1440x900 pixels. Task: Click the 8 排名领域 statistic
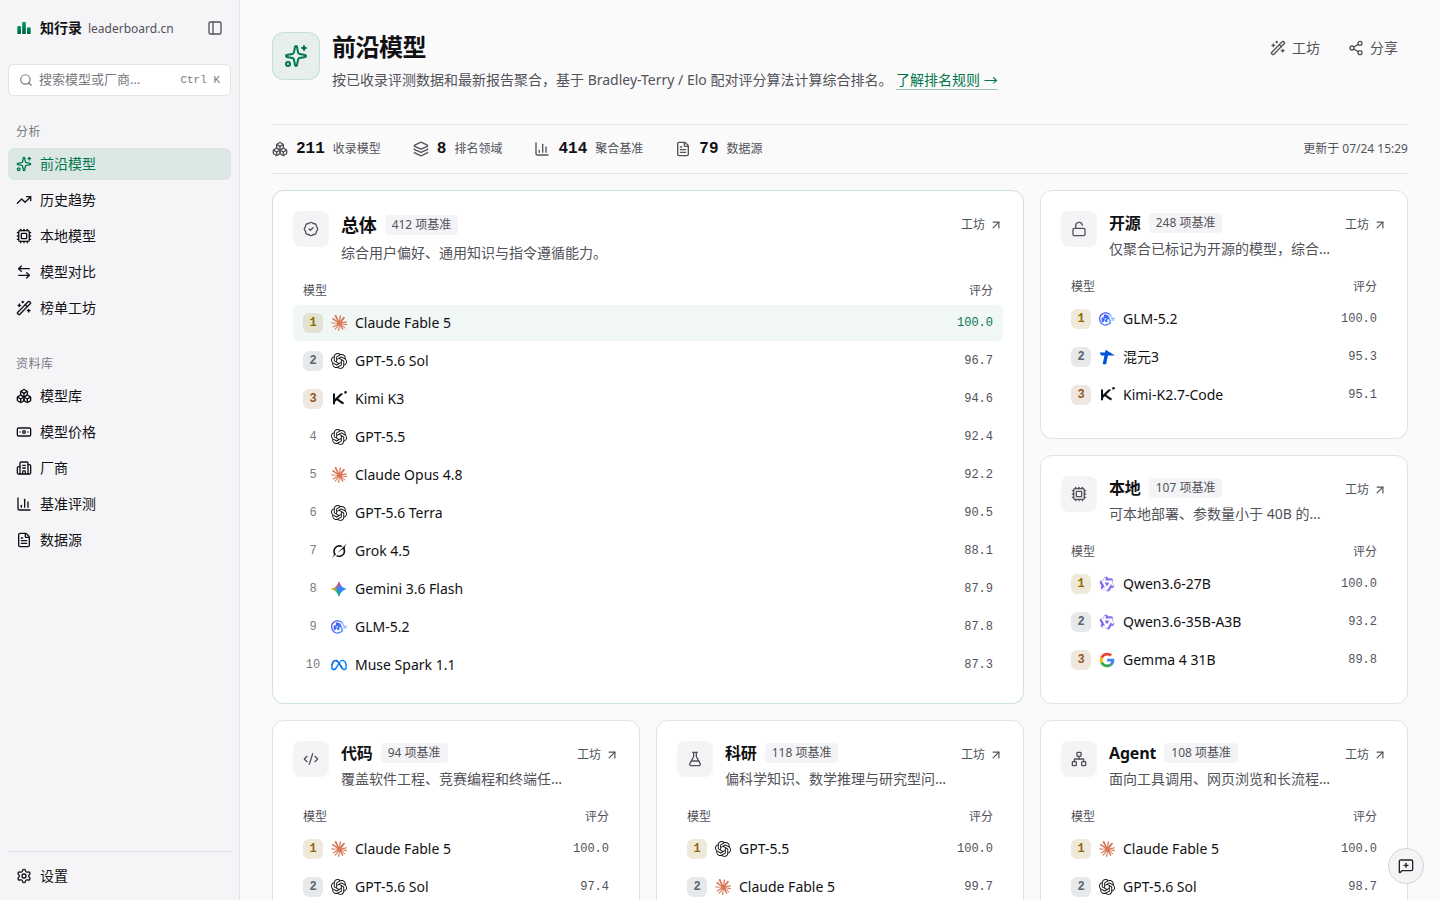click(458, 148)
